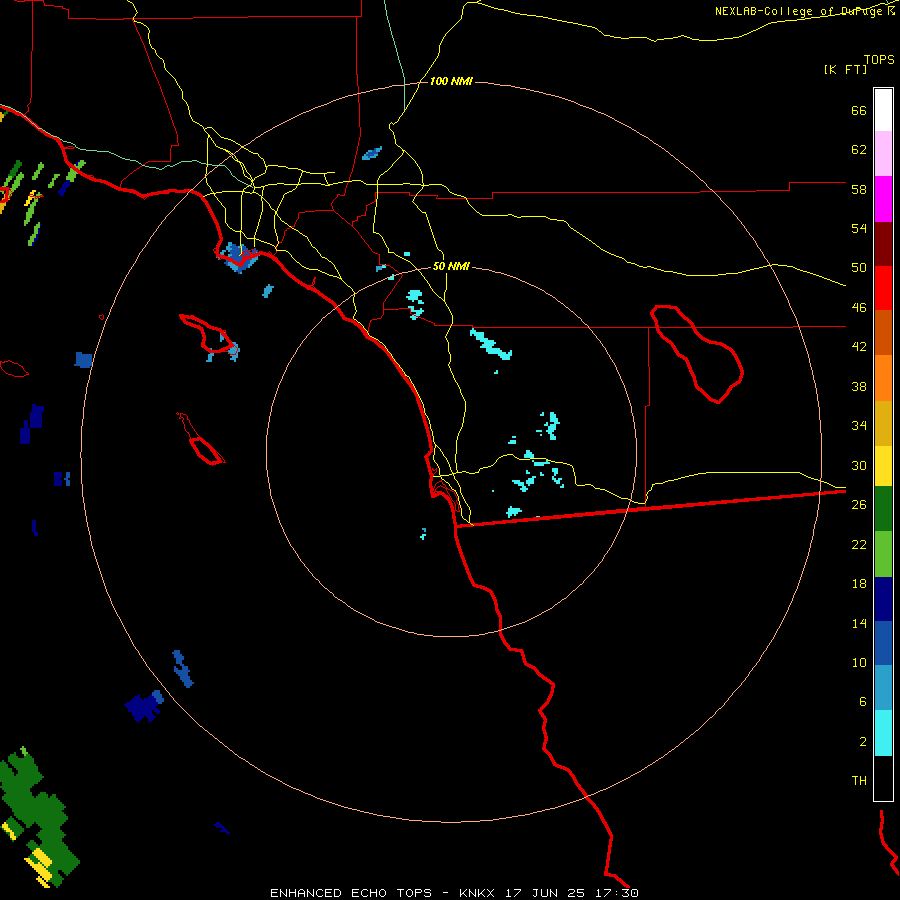Click the "ENHANCED ECHO TOPS" title text
Image resolution: width=900 pixels, height=900 pixels.
point(351,893)
